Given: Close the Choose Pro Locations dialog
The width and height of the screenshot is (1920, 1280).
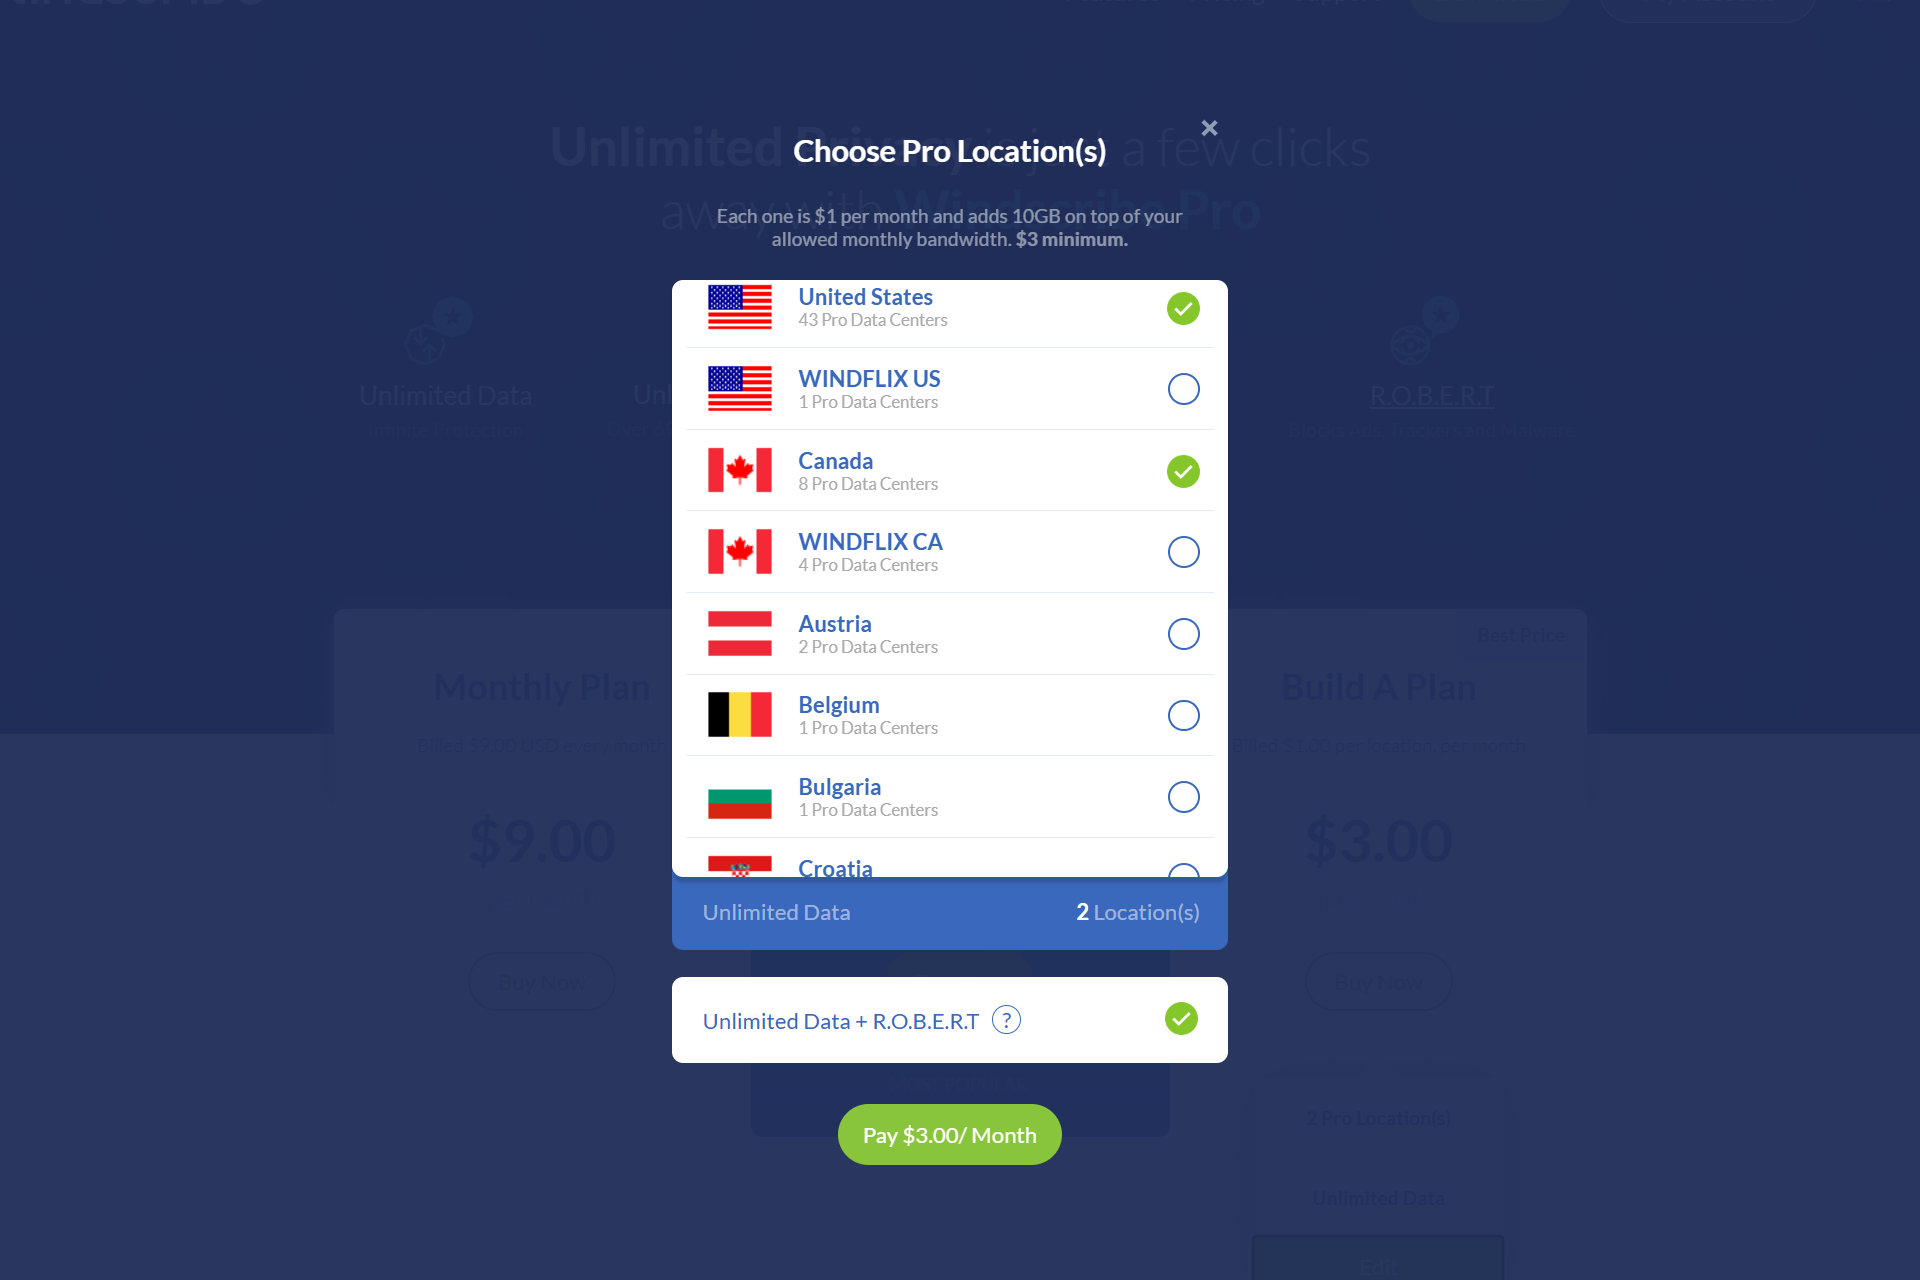Looking at the screenshot, I should point(1209,129).
